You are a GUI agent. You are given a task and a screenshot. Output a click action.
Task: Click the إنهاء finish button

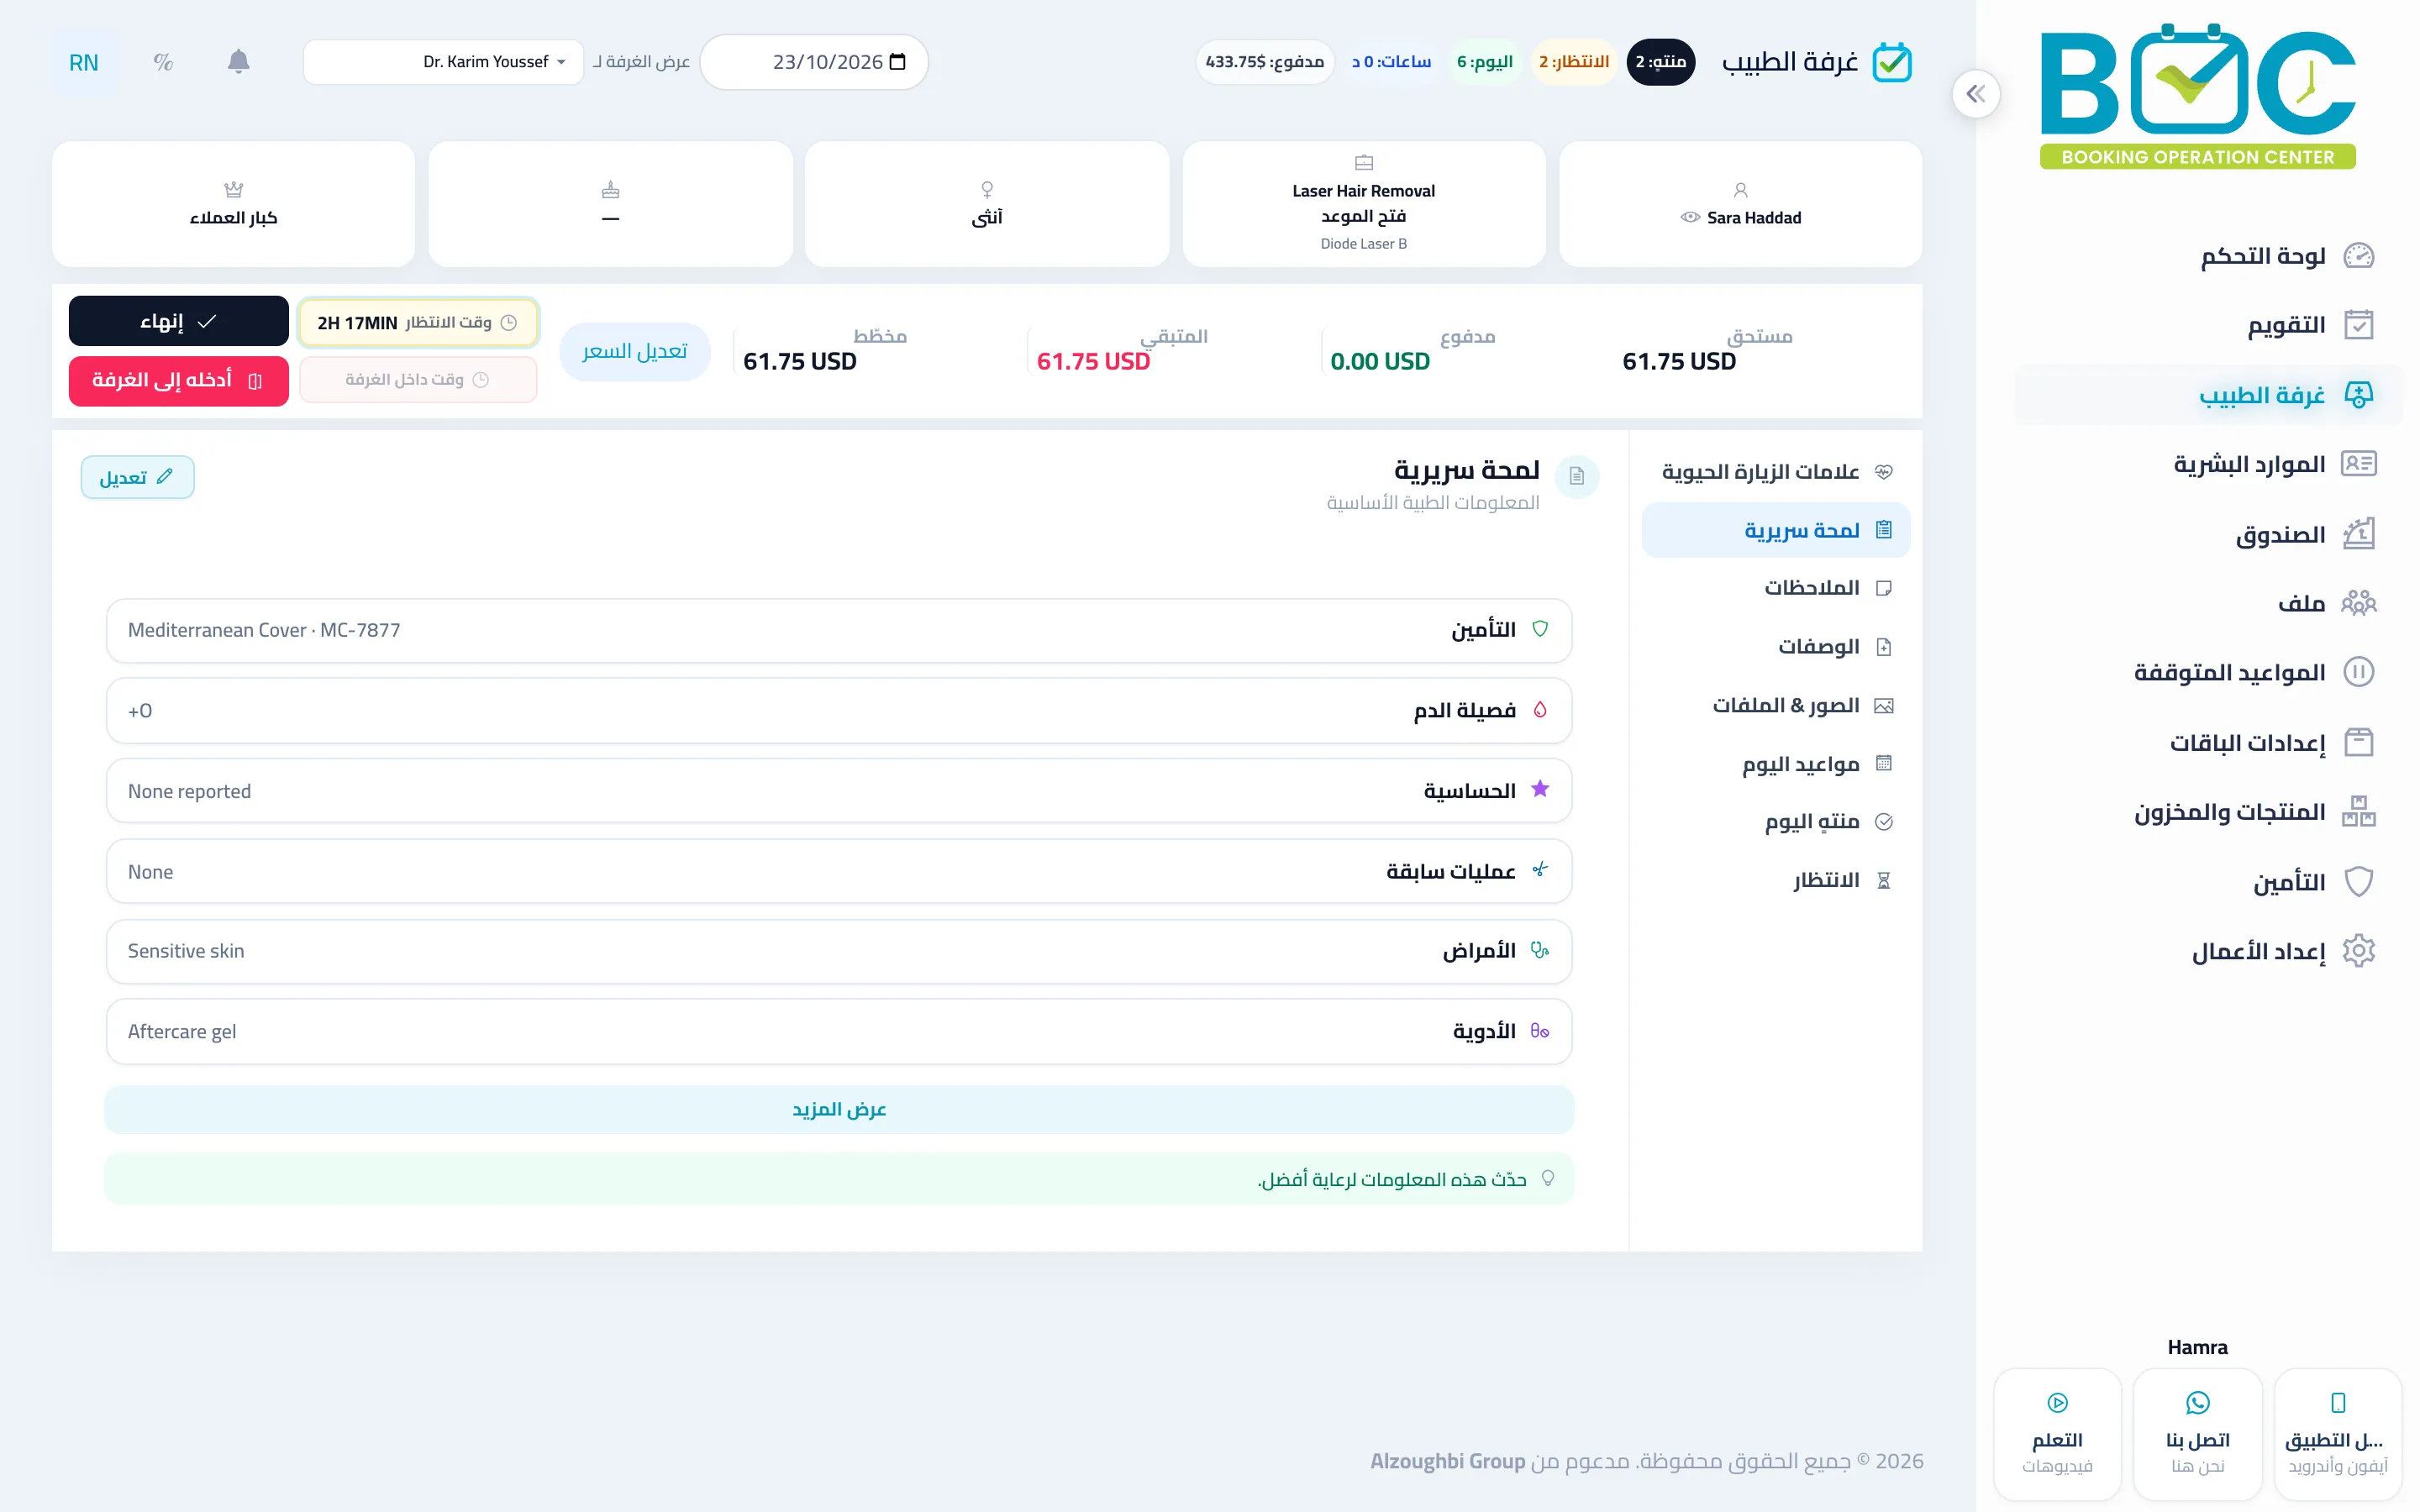pos(179,321)
